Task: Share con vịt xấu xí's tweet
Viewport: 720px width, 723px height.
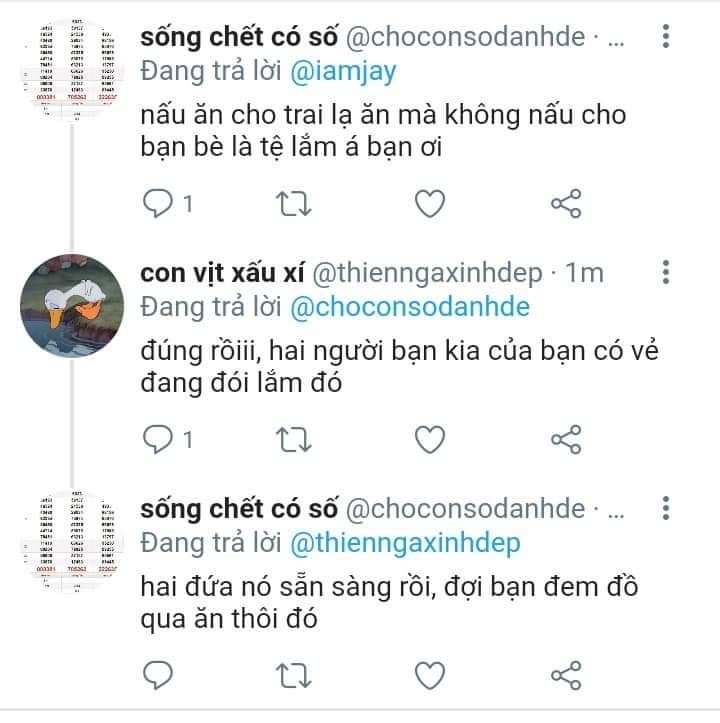Action: coord(566,439)
